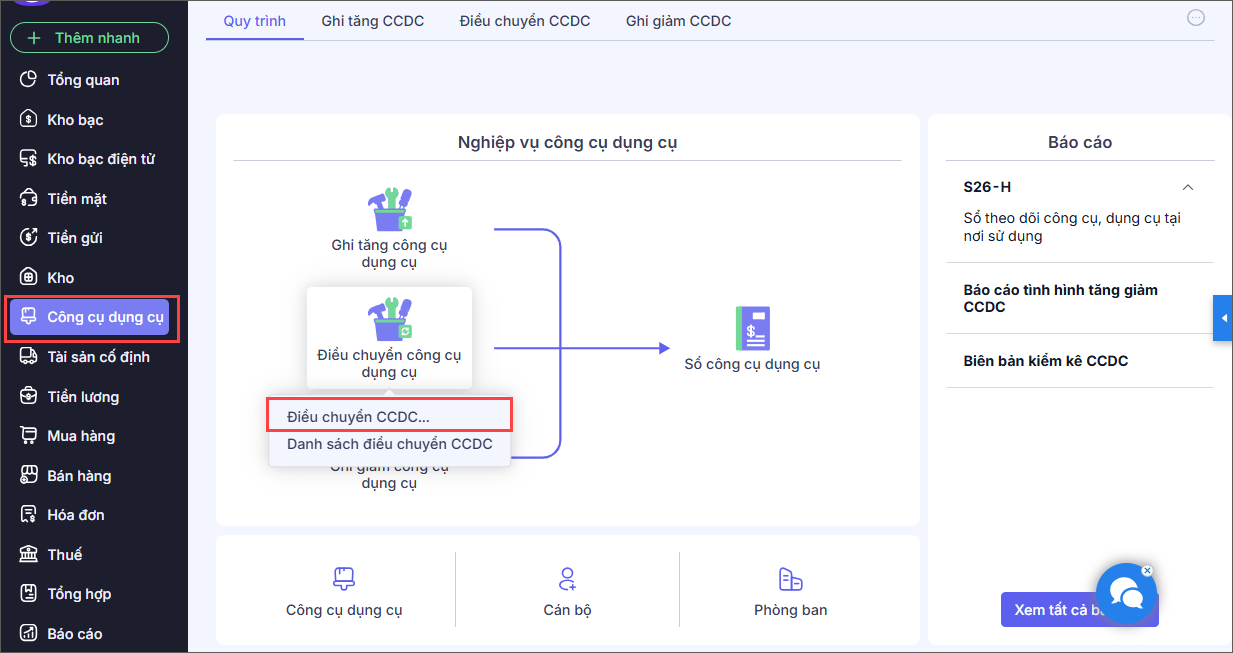Open Biên bản kiểm kê CCDC report

coord(1045,361)
